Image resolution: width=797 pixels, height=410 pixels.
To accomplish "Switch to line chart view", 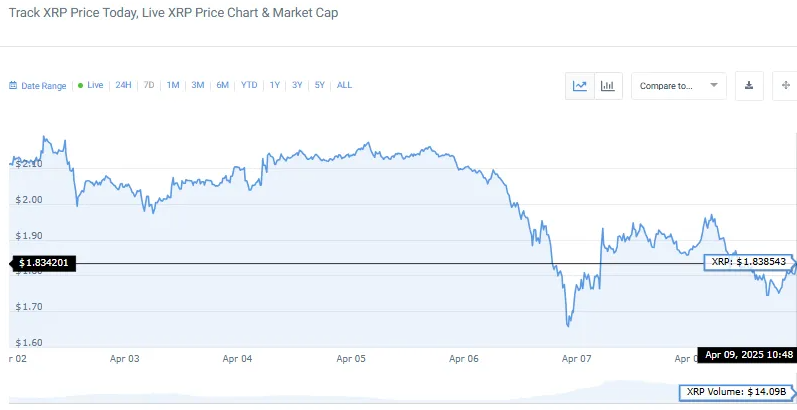I will [580, 86].
